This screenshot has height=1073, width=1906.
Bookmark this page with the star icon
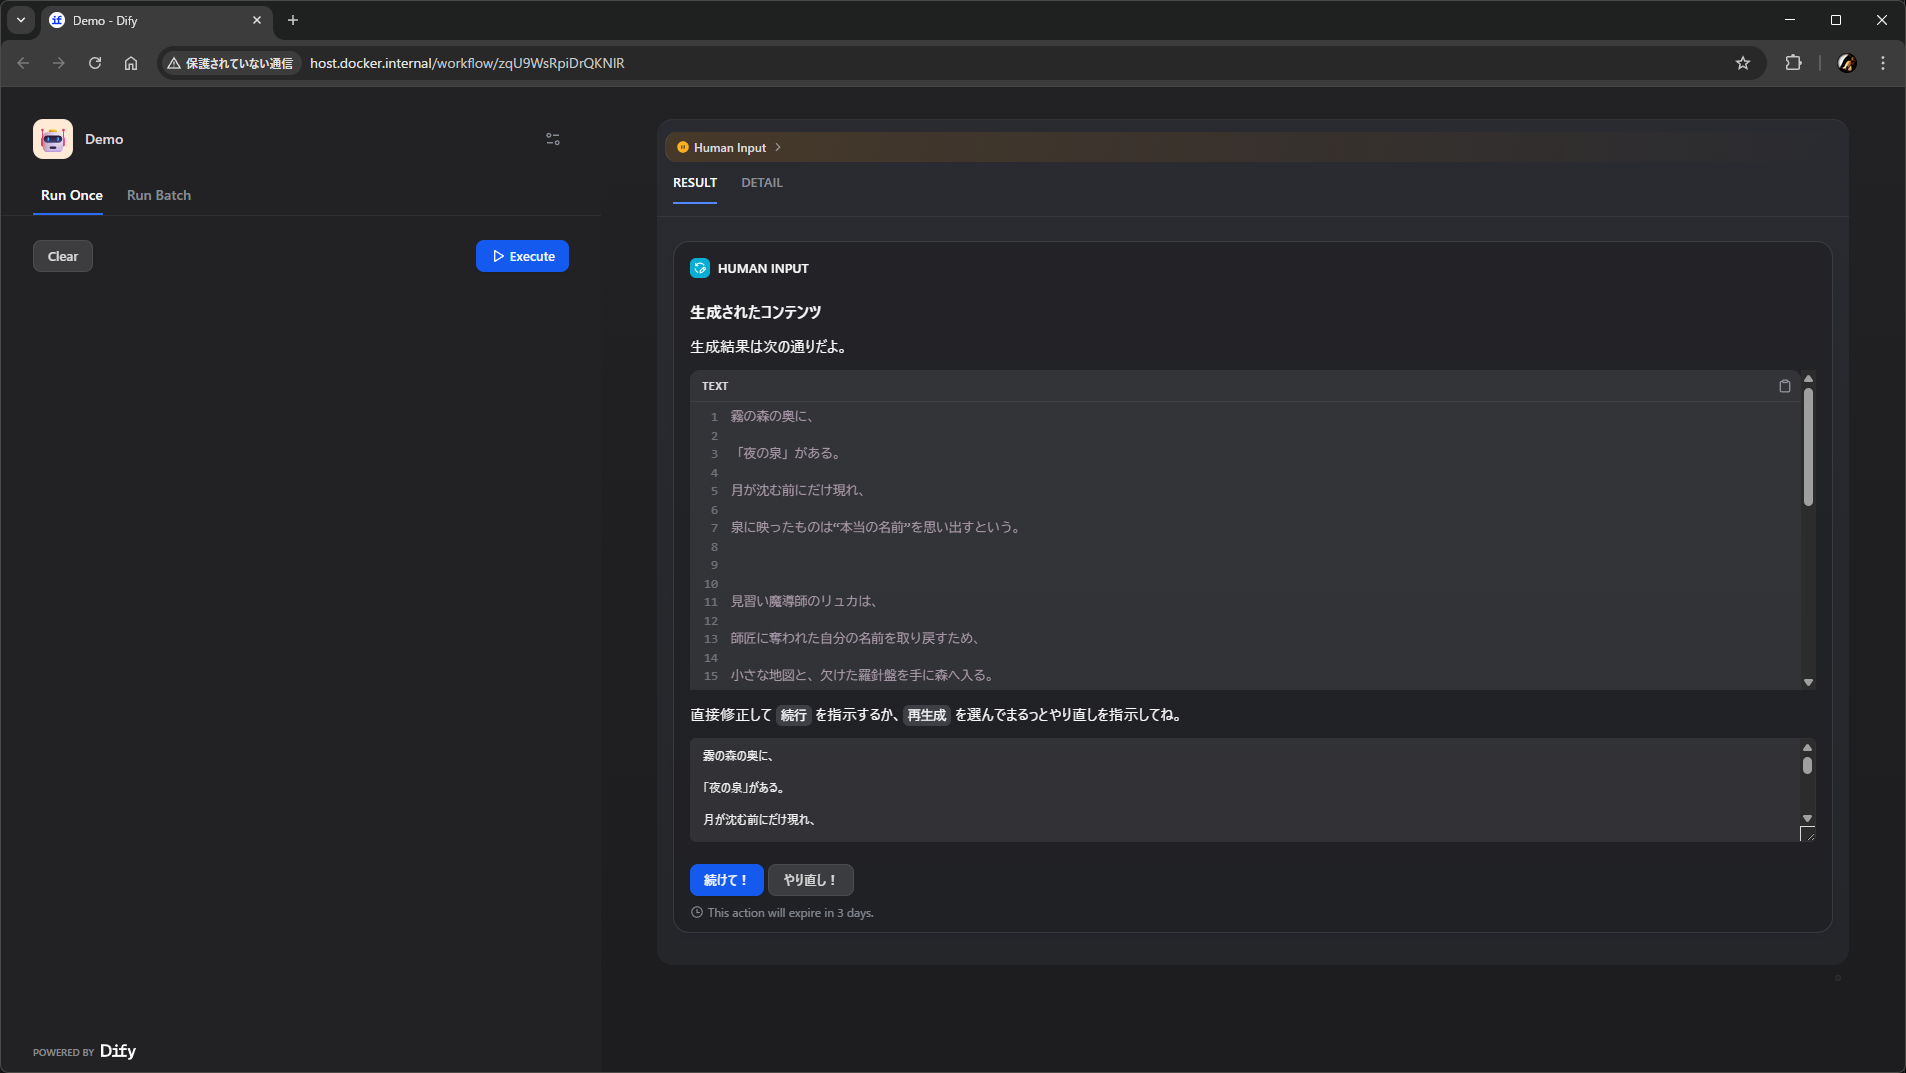click(x=1743, y=63)
